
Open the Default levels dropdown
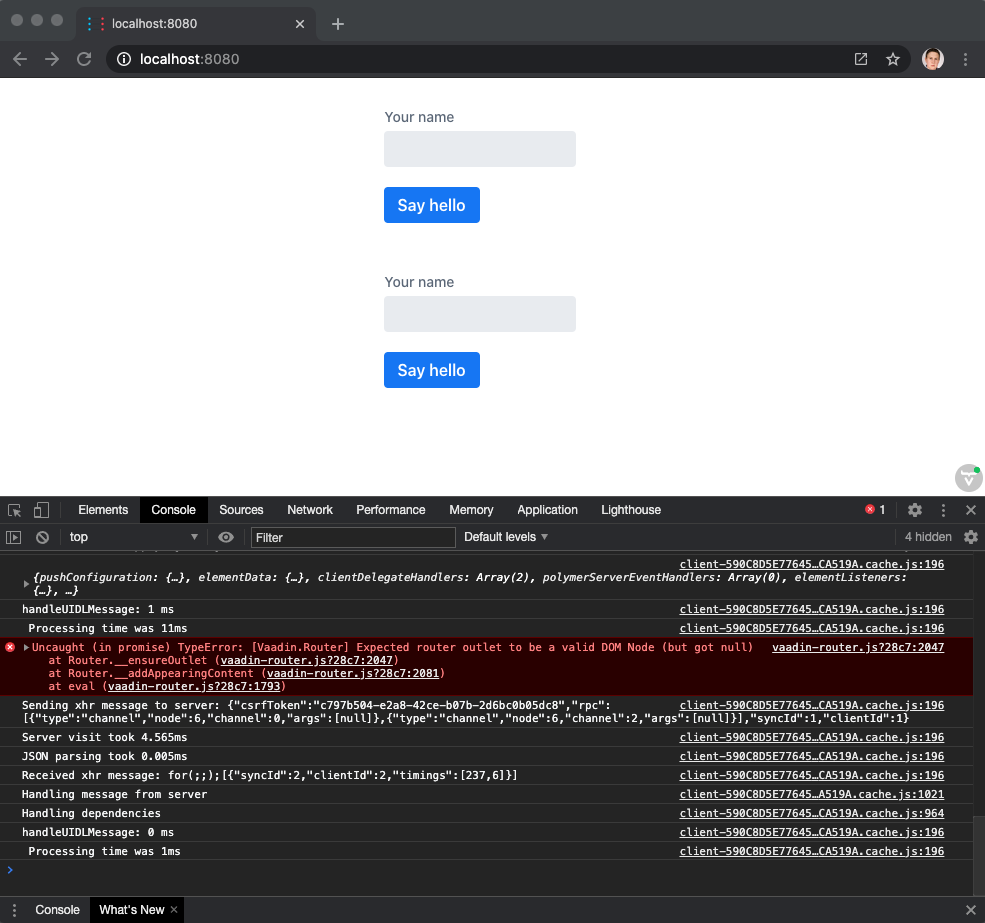point(506,537)
